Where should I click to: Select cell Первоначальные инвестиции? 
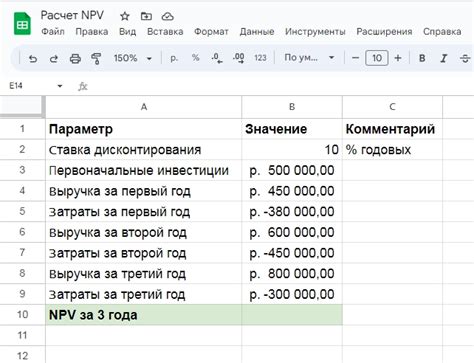(x=144, y=170)
